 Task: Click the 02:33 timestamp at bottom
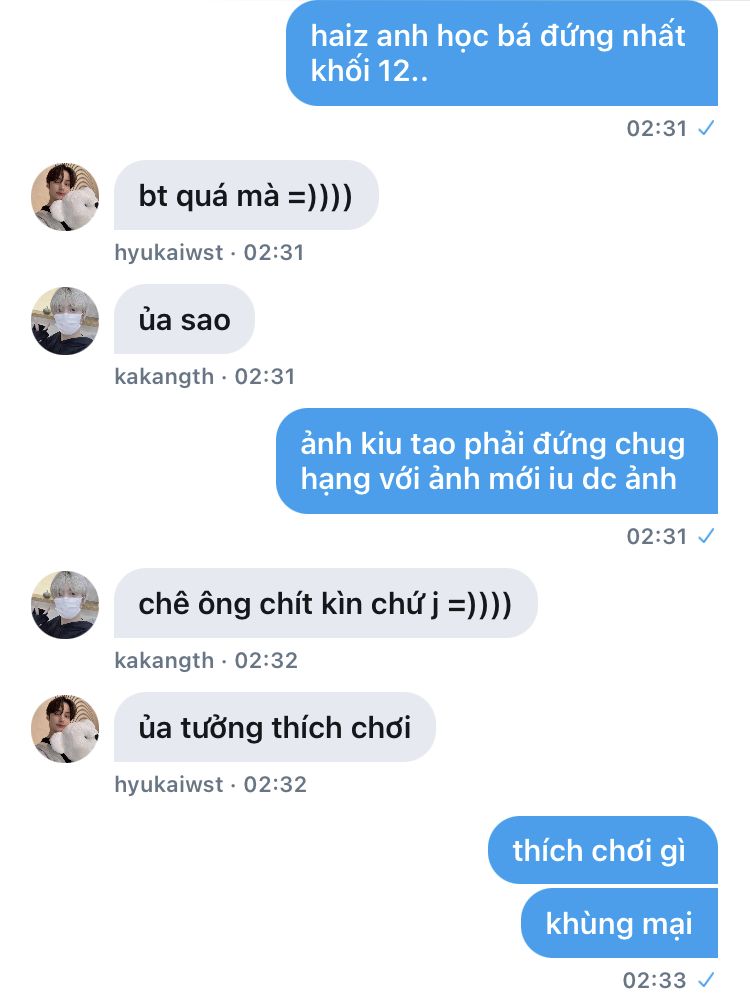pyautogui.click(x=655, y=980)
